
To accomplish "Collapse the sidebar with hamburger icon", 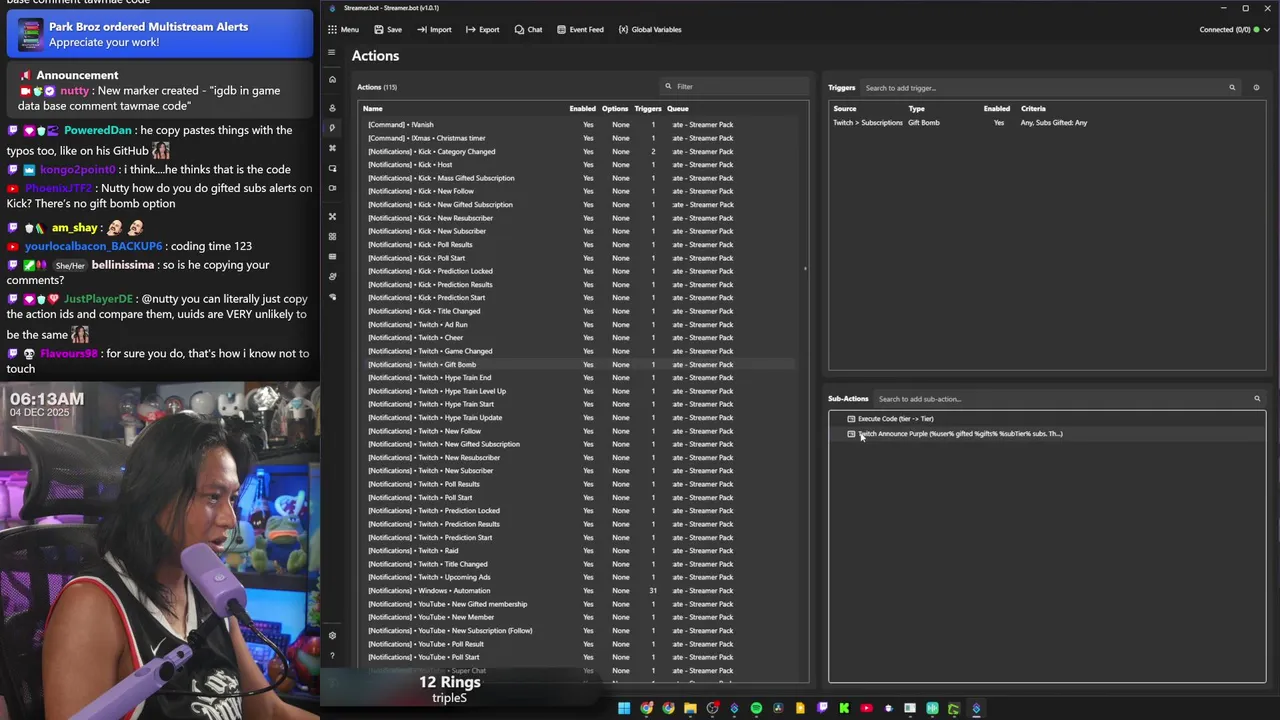I will tap(332, 52).
